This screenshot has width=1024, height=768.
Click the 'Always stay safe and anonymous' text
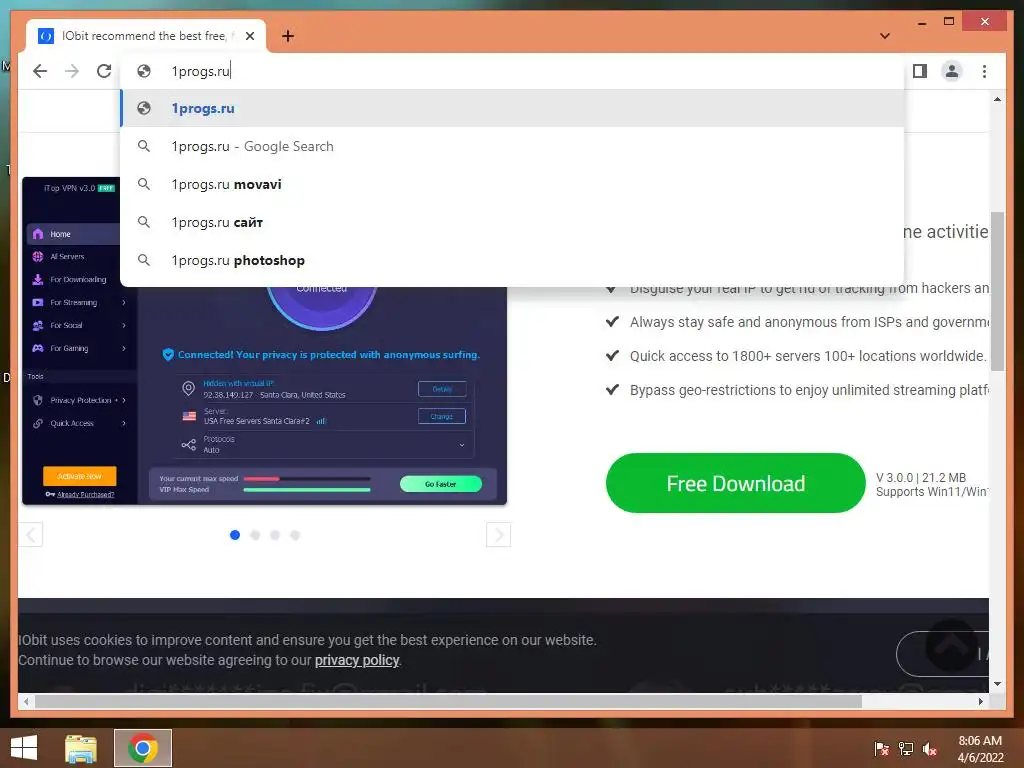(x=809, y=322)
